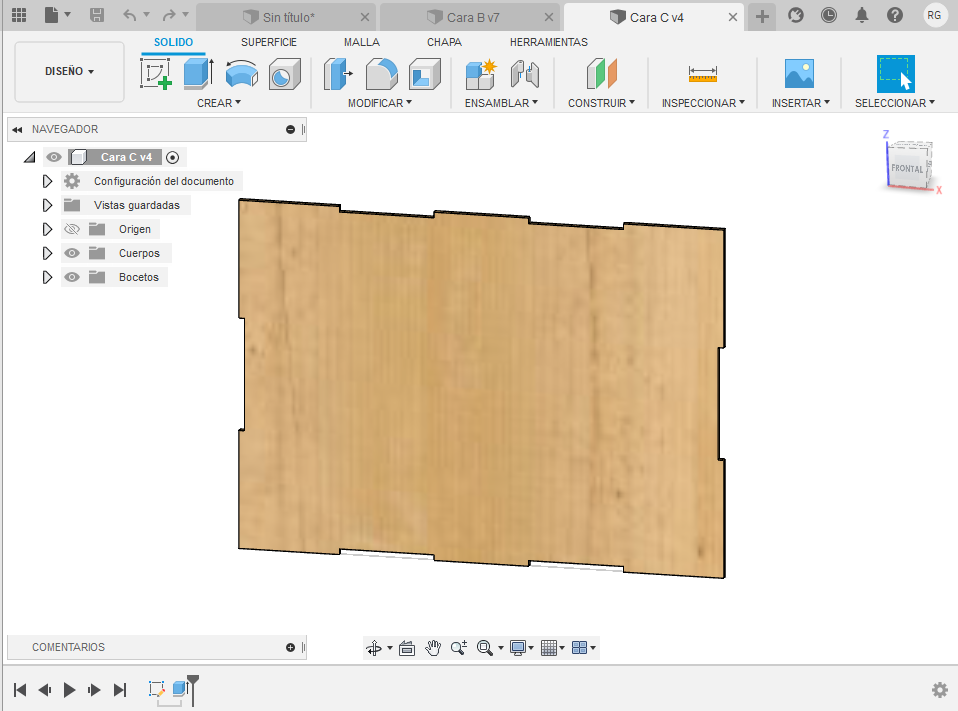Activate the Select window tool
This screenshot has width=958, height=711.
[x=896, y=75]
